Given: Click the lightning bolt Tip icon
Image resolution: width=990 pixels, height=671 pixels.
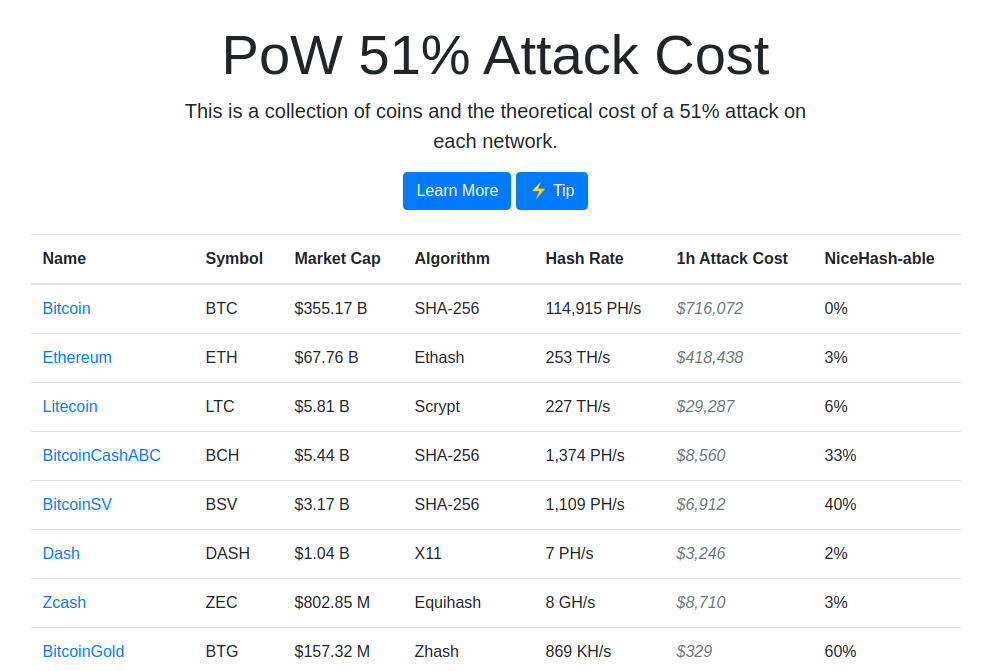Looking at the screenshot, I should point(538,191).
